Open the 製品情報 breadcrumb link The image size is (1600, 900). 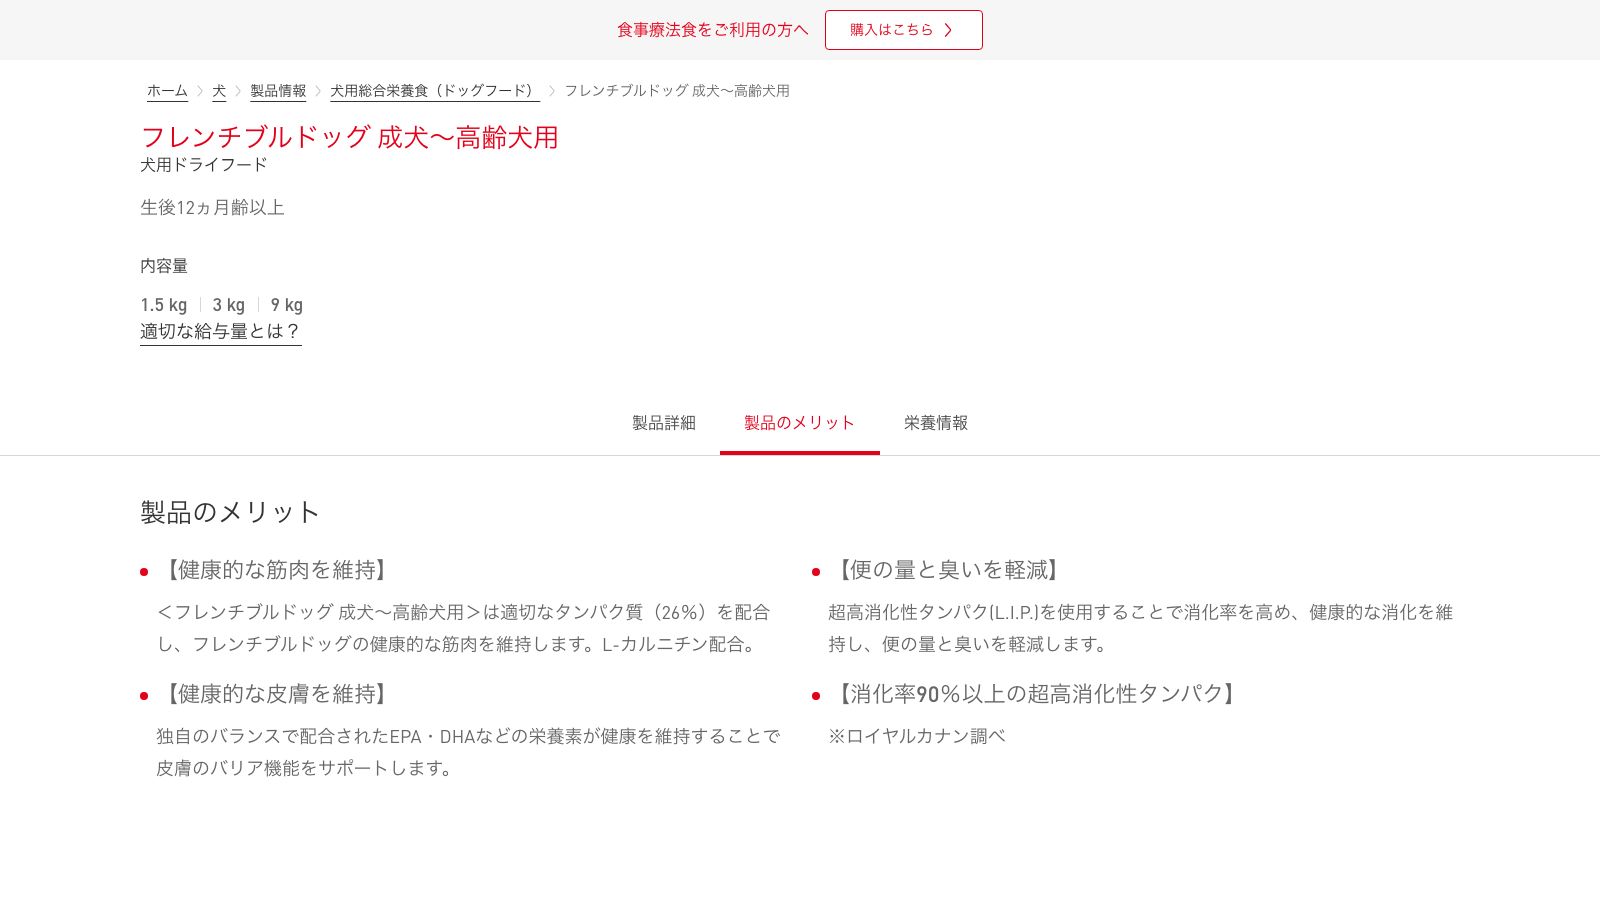278,91
